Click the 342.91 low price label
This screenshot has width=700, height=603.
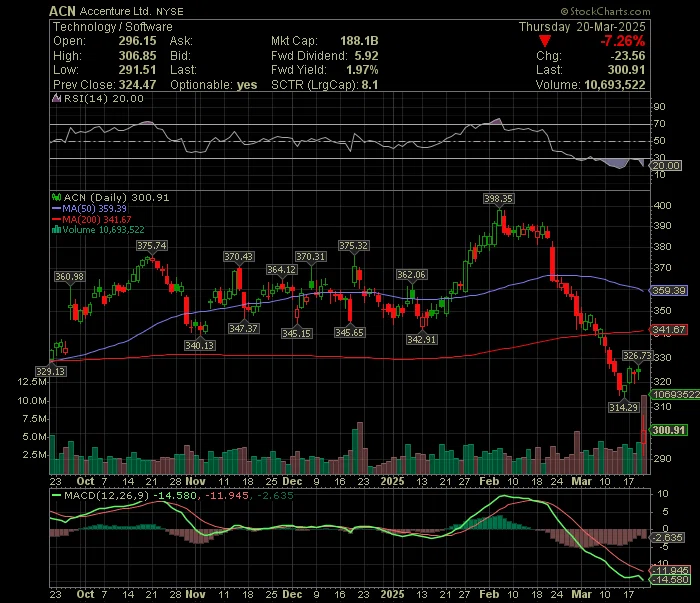pyautogui.click(x=421, y=340)
